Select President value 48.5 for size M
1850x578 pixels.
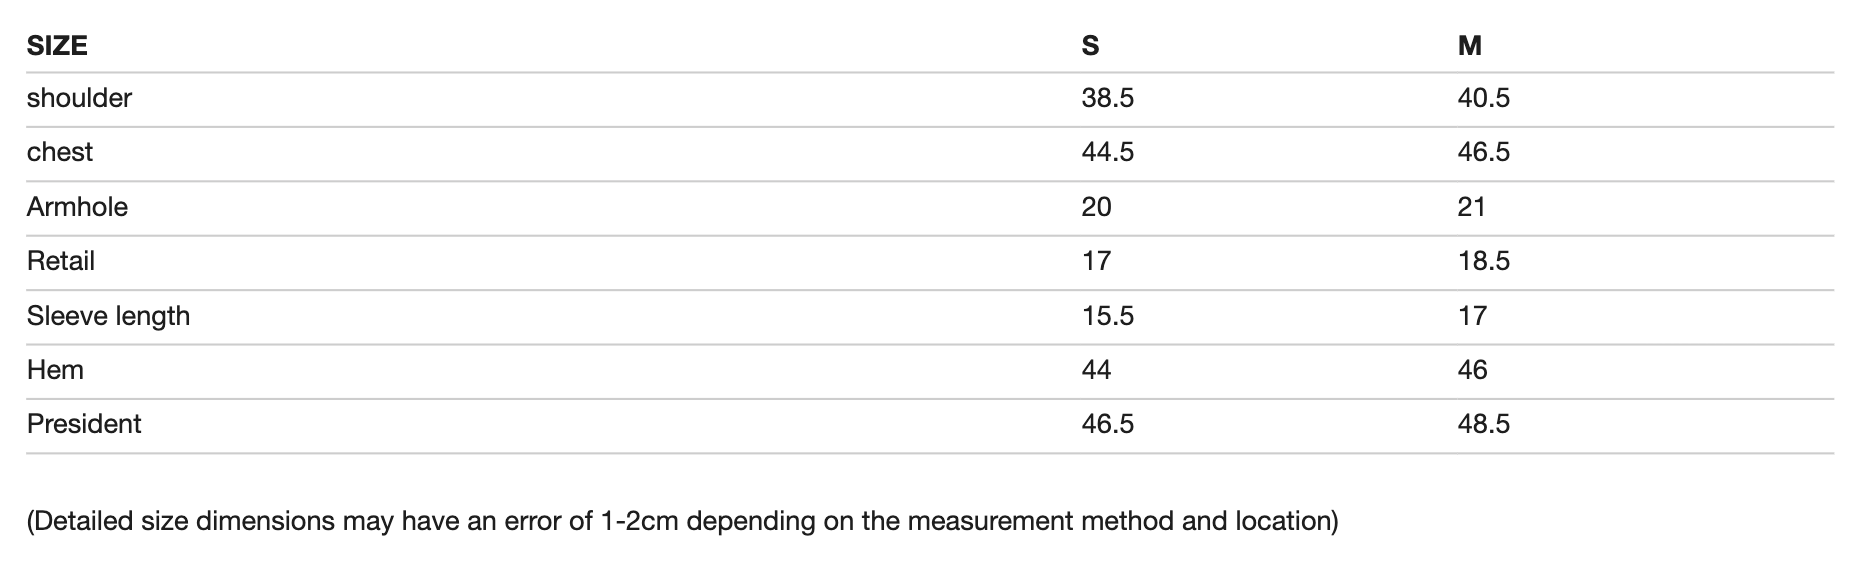pos(1483,424)
